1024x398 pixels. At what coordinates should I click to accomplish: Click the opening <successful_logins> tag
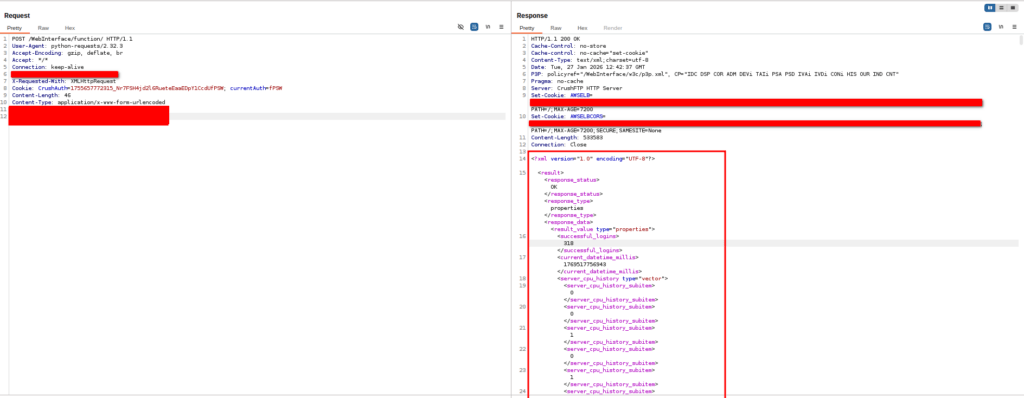[588, 236]
